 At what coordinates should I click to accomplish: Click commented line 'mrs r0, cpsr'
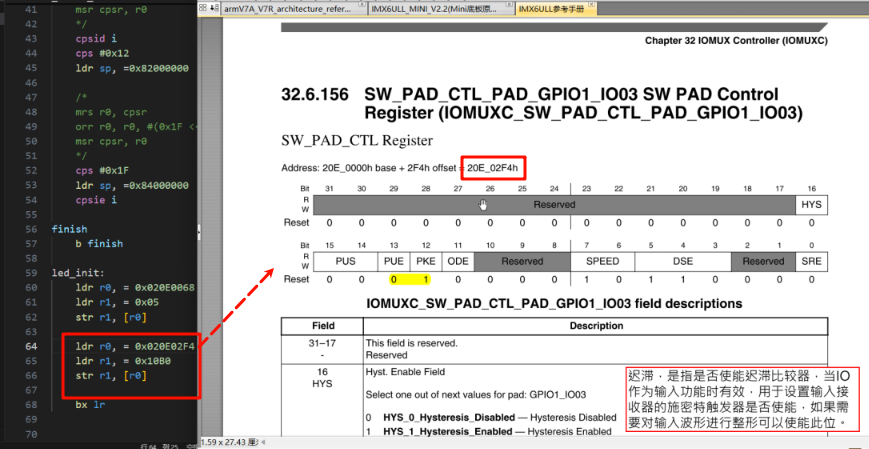(111, 112)
